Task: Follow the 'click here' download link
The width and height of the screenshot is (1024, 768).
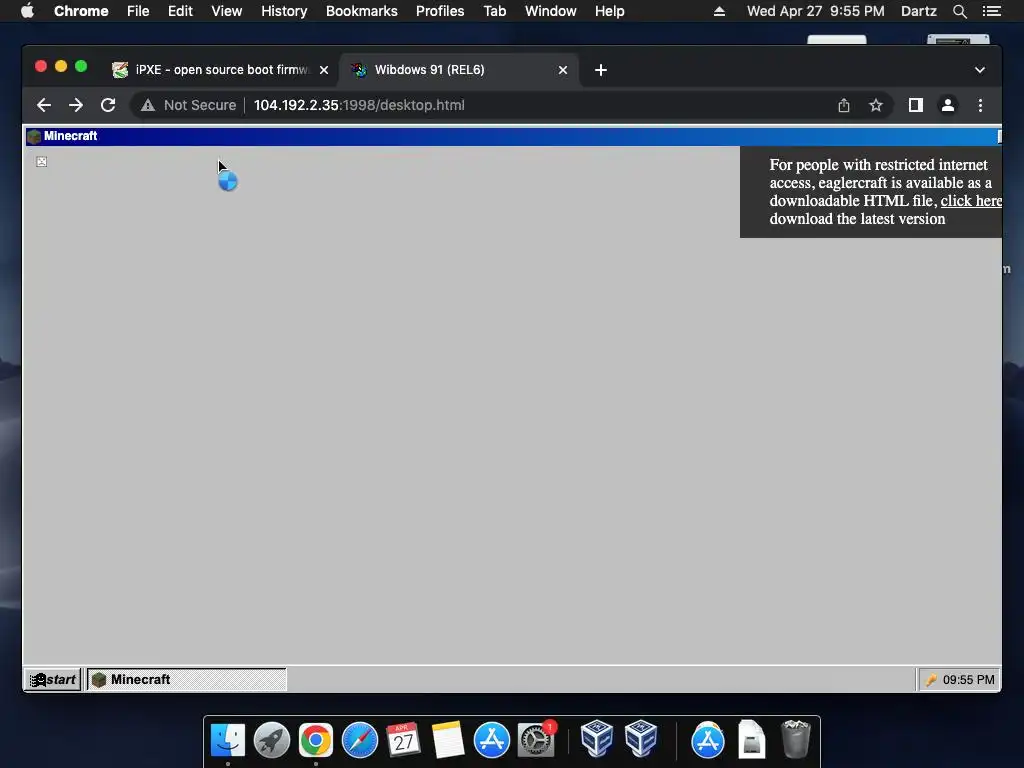Action: (x=970, y=200)
